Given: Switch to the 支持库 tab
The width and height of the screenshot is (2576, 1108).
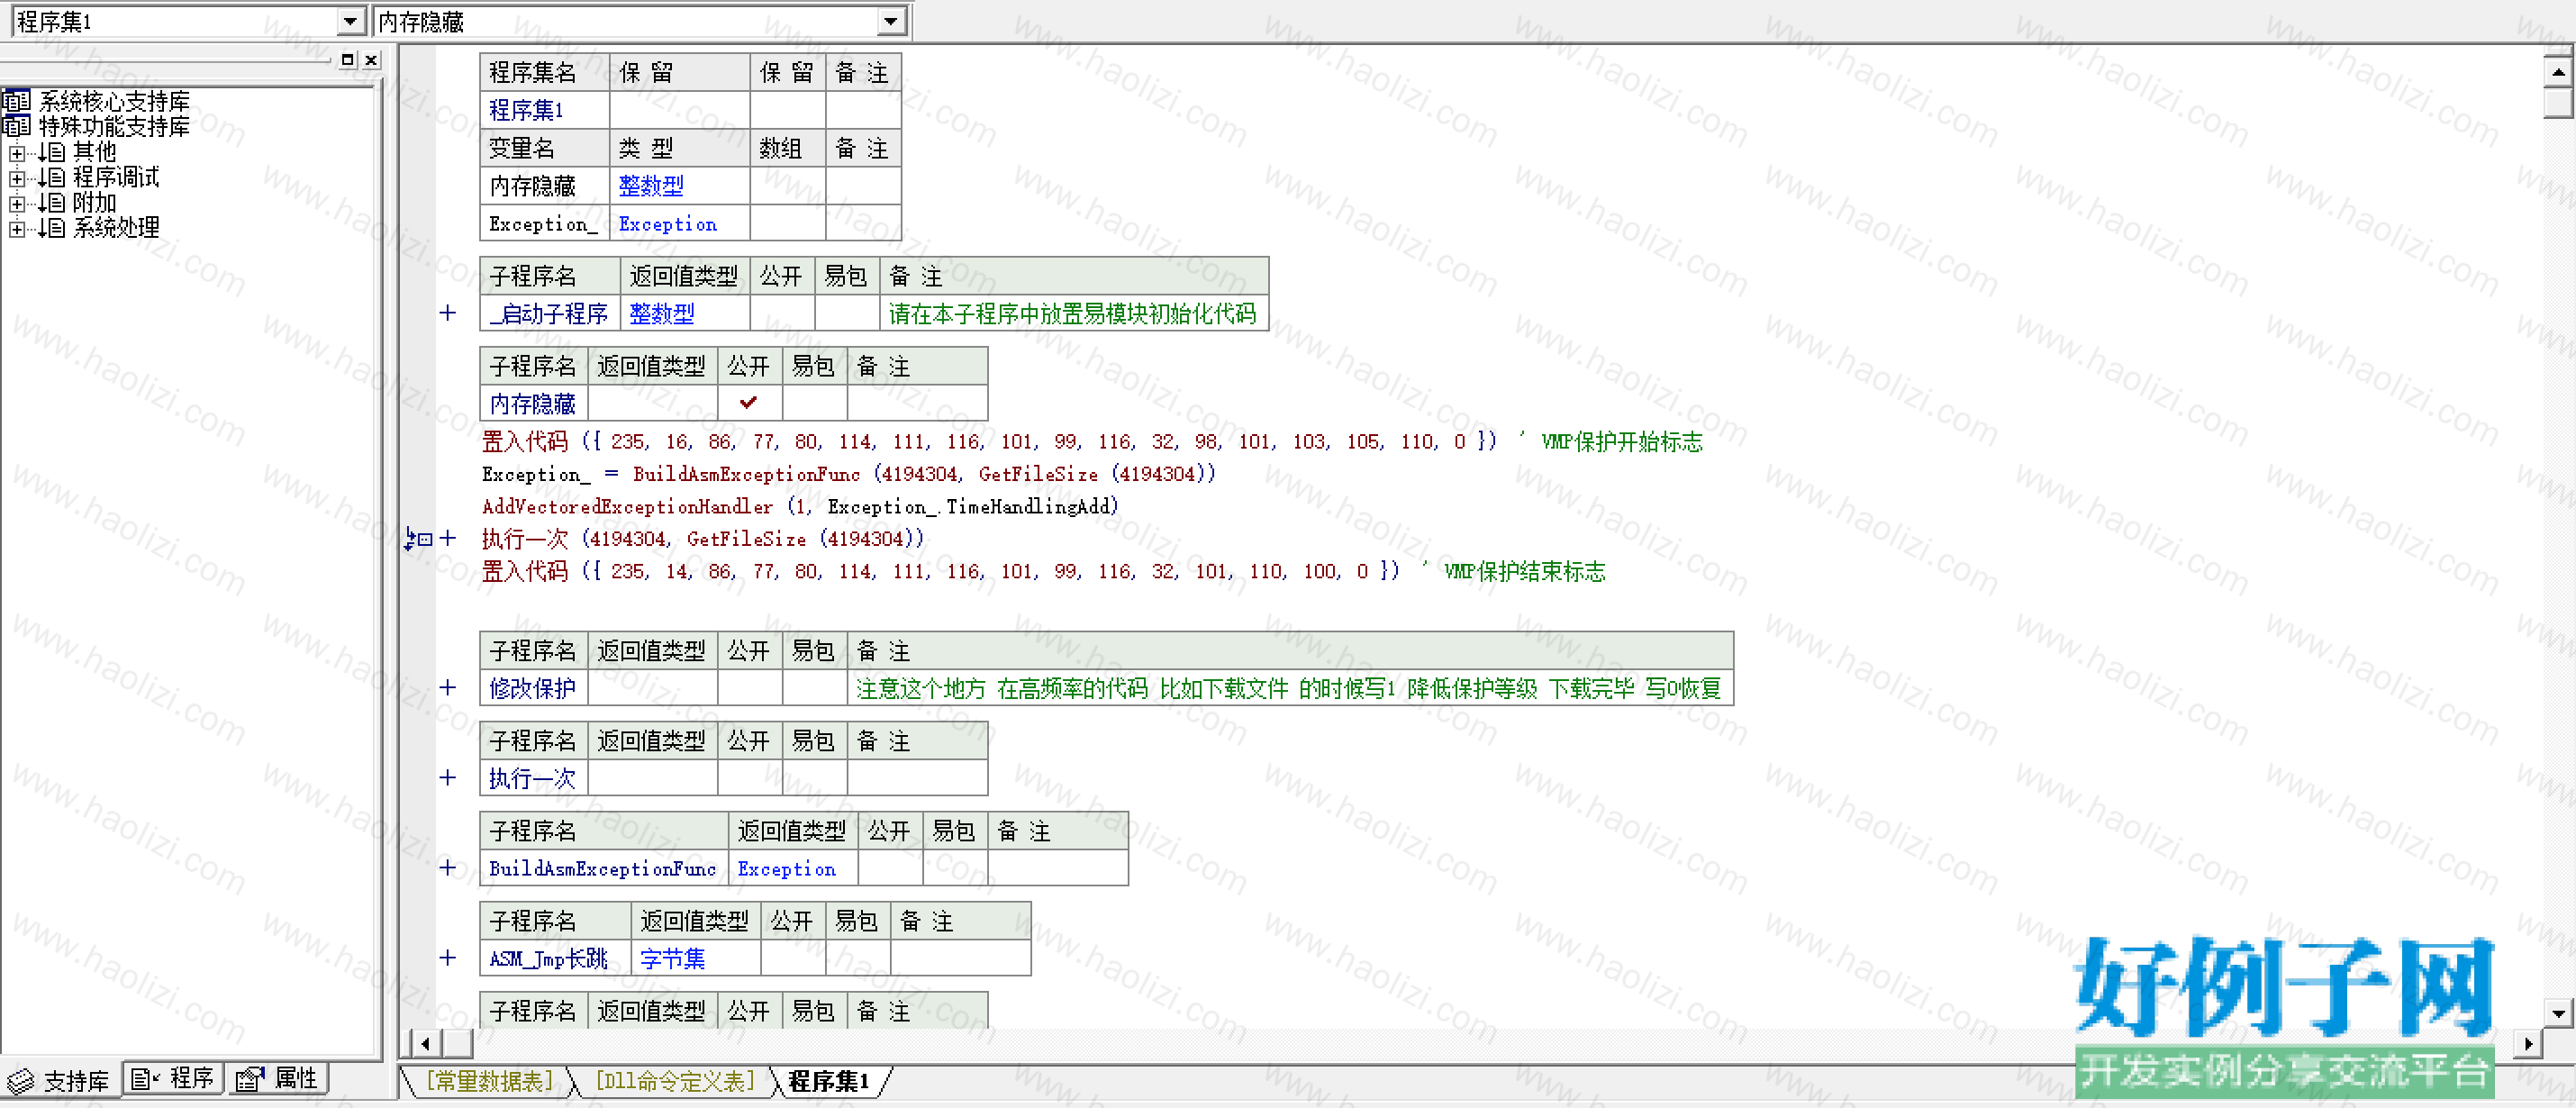Looking at the screenshot, I should pos(59,1081).
